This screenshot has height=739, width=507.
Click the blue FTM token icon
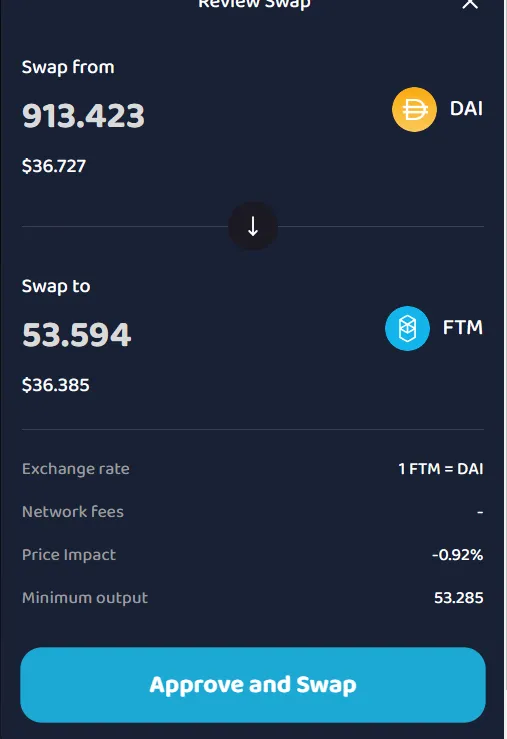(x=407, y=328)
